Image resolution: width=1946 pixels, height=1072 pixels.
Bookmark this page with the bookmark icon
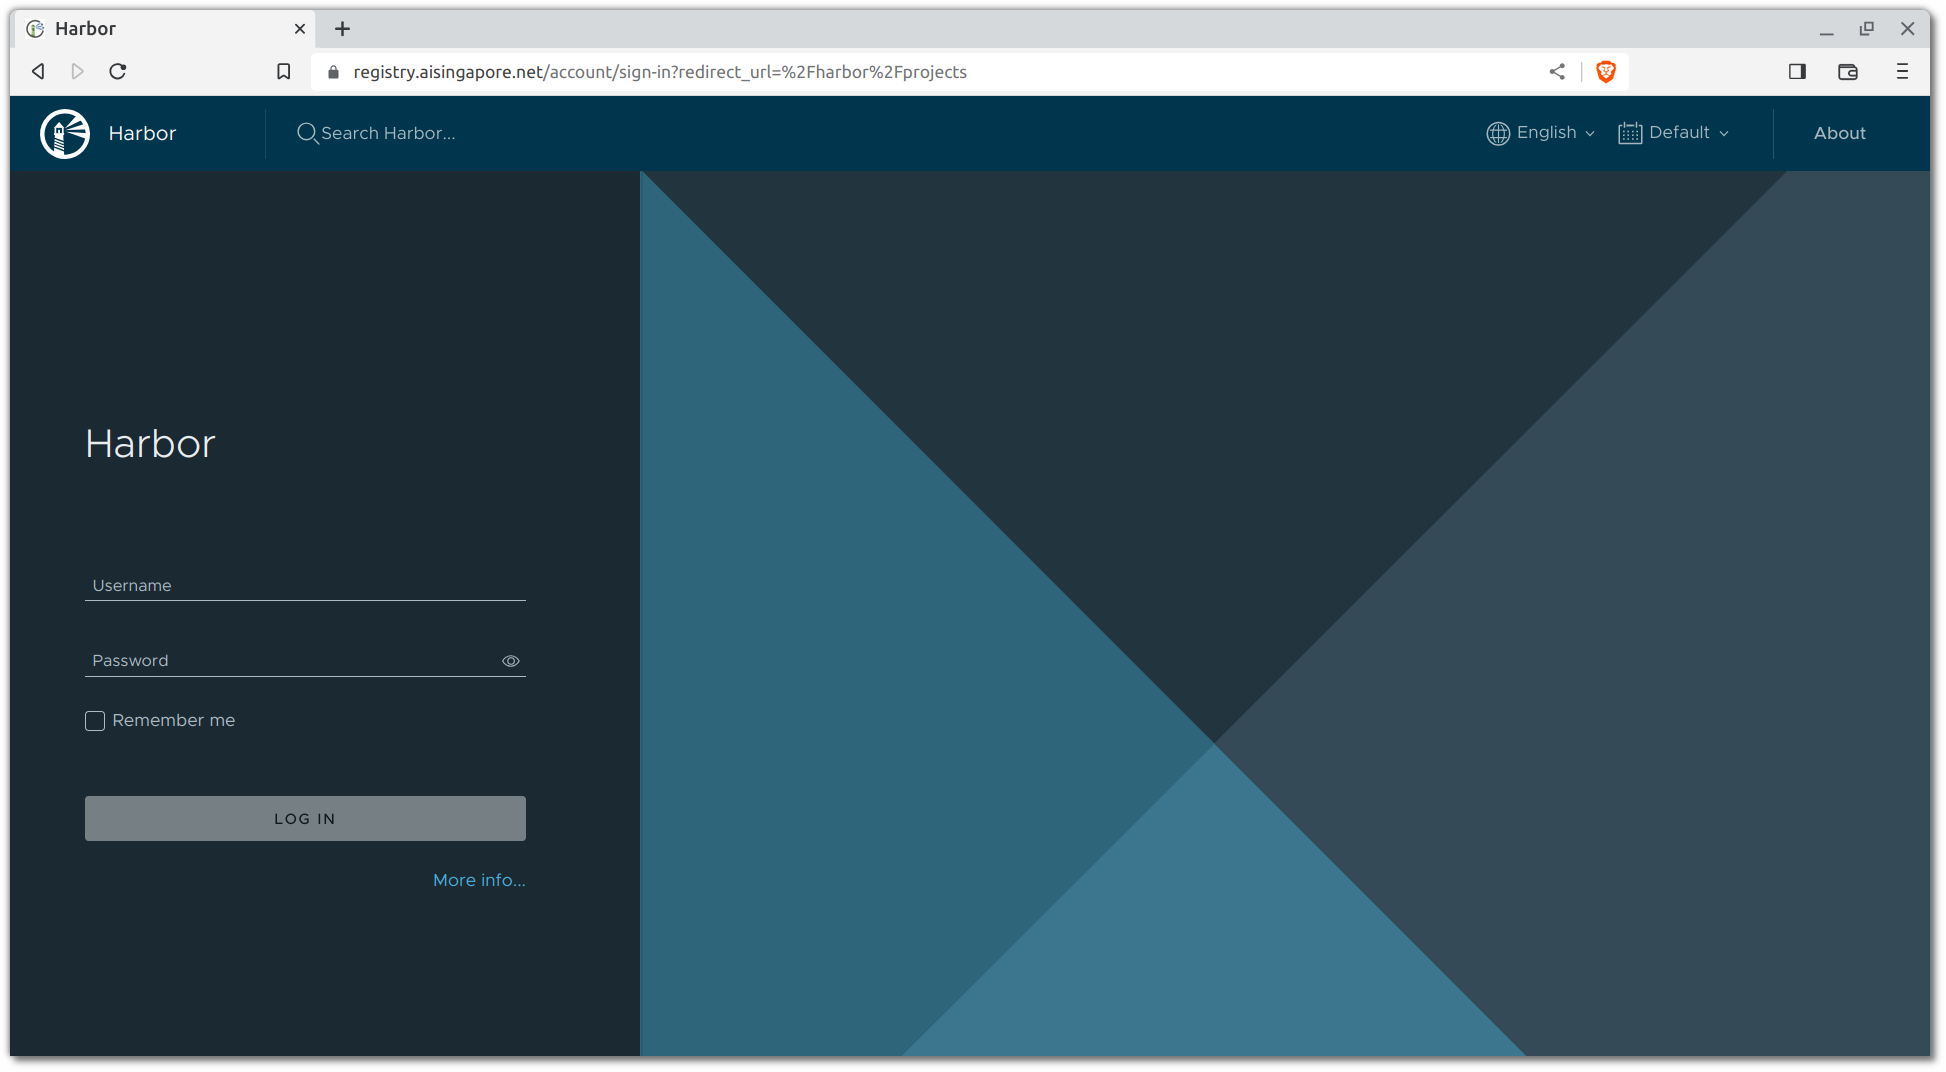283,71
